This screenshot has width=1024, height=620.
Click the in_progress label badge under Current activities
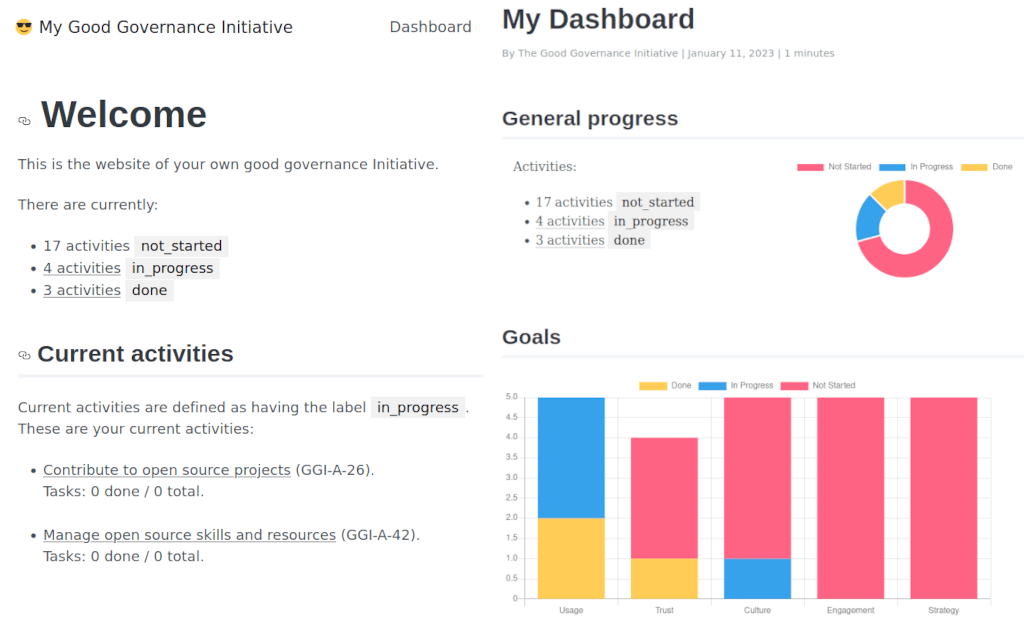[418, 407]
